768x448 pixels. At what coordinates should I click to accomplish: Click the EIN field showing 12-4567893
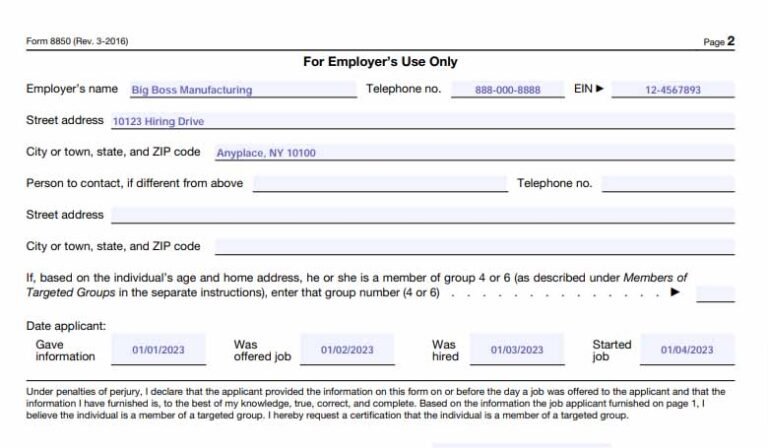[672, 90]
